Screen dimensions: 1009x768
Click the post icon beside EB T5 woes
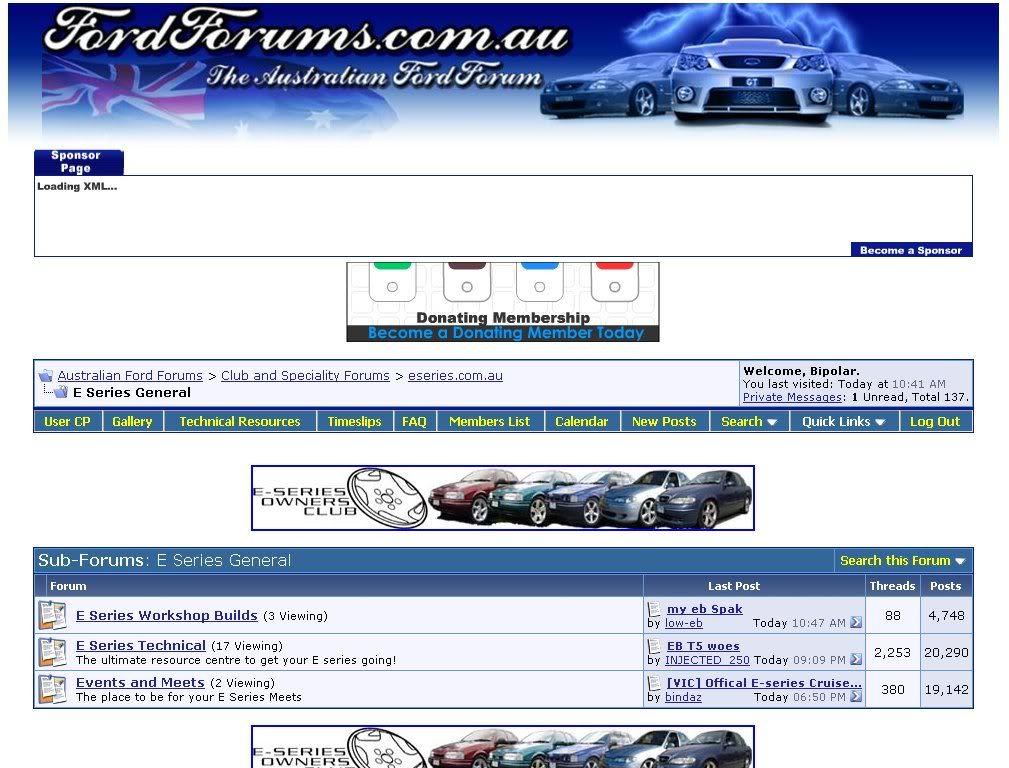pos(654,646)
